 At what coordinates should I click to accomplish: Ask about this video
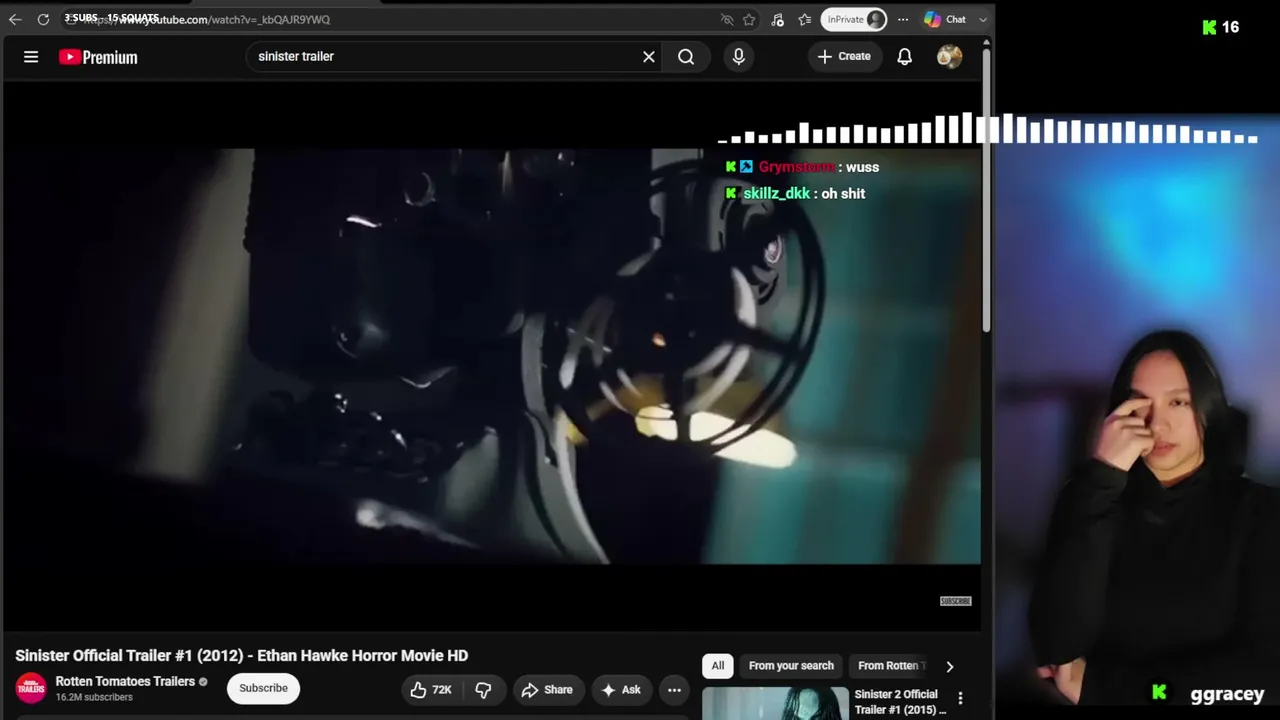tap(621, 689)
